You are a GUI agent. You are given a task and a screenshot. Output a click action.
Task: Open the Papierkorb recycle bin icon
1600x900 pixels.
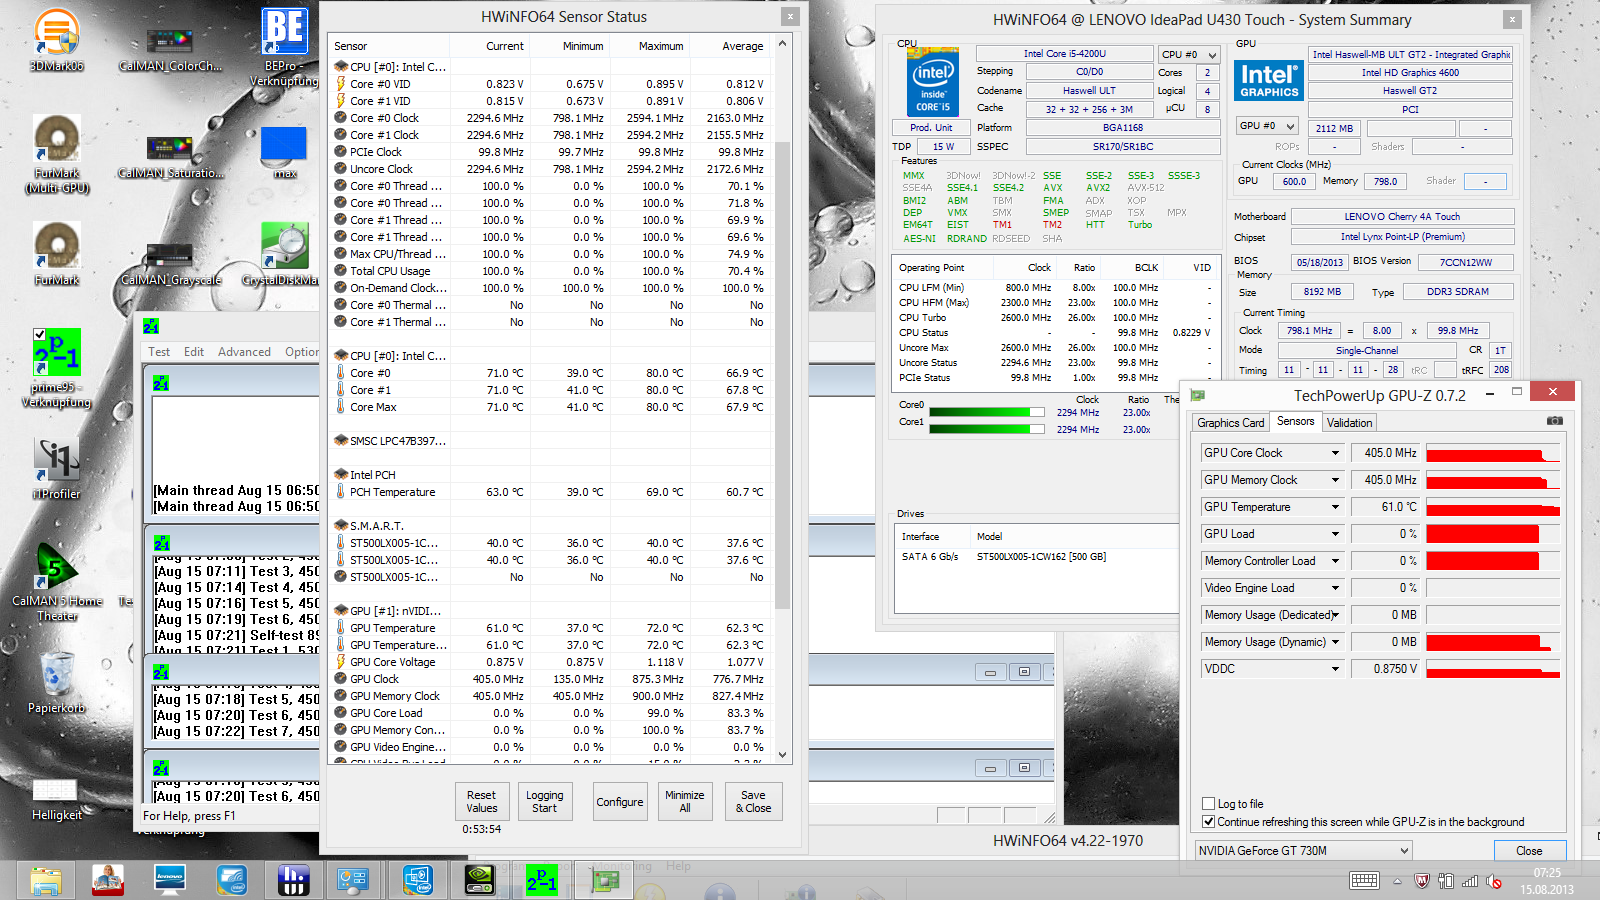[x=56, y=675]
